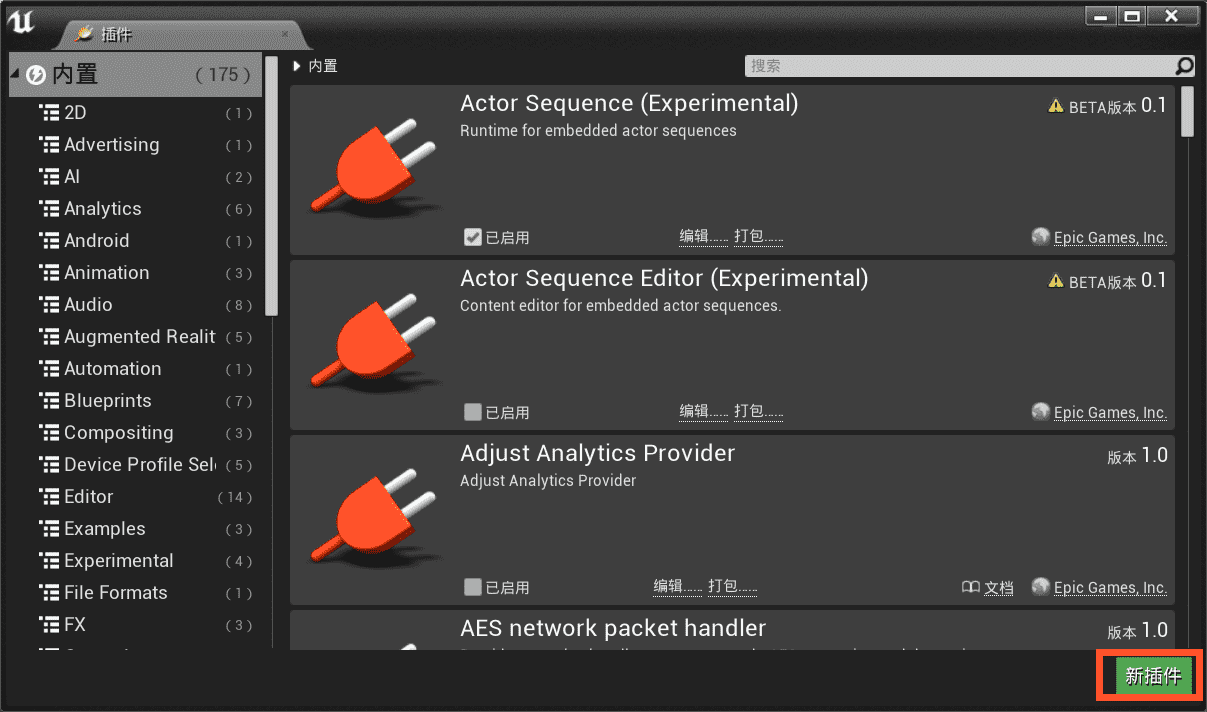Expand the 内置 breadcrumb arrow

coord(297,66)
